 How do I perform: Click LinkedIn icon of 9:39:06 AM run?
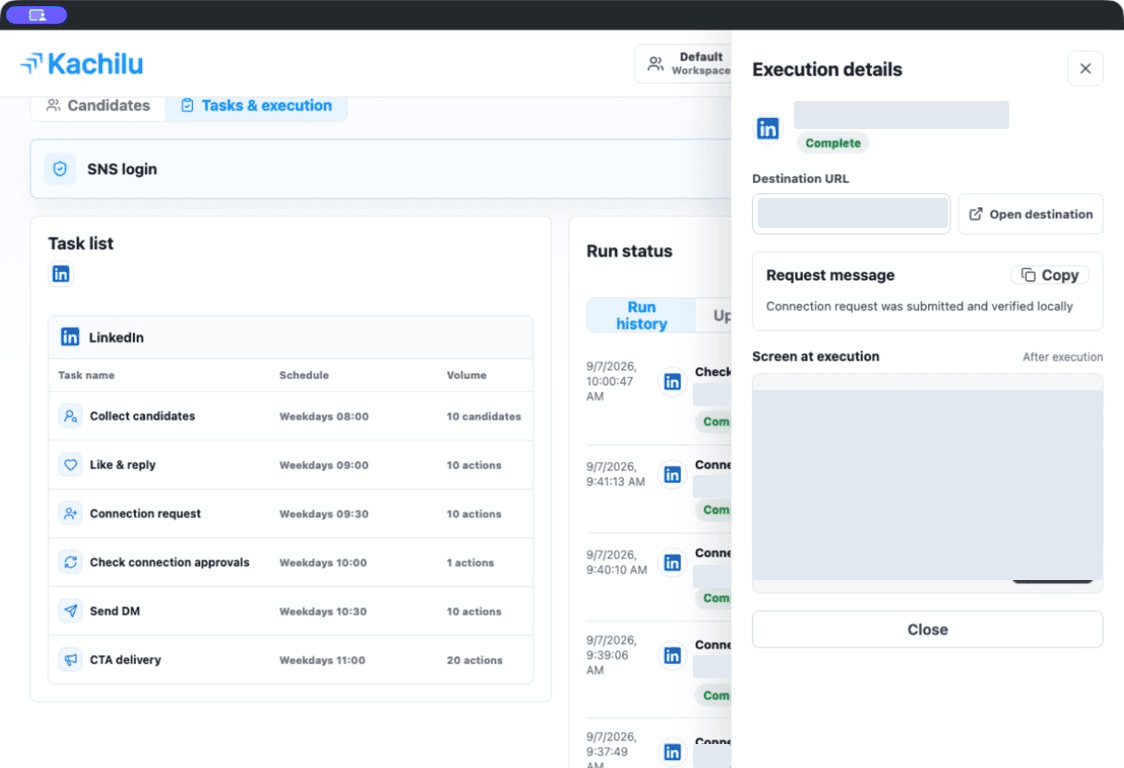click(672, 655)
